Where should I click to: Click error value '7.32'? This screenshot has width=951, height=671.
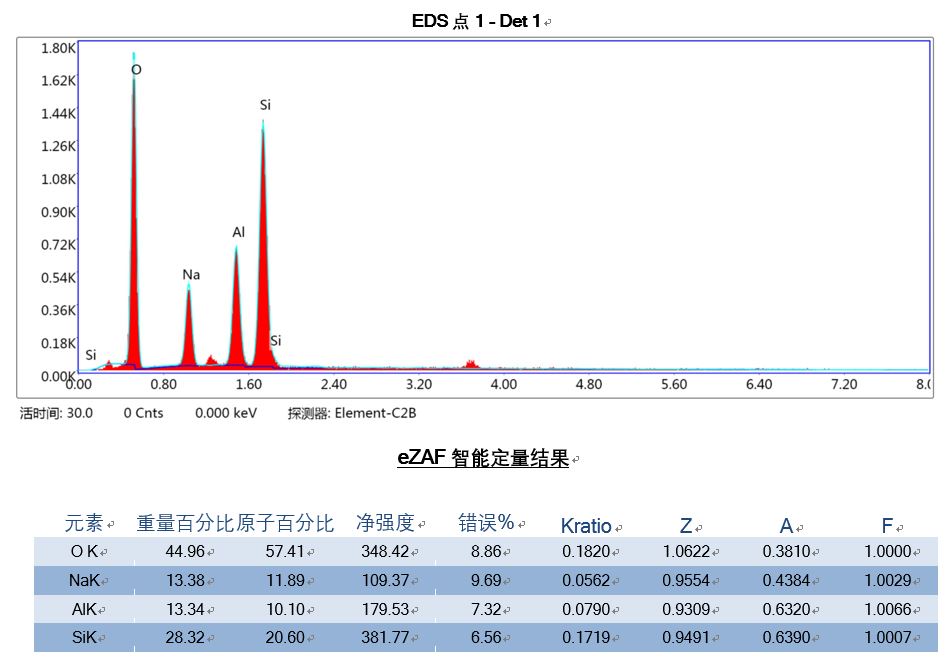point(486,609)
